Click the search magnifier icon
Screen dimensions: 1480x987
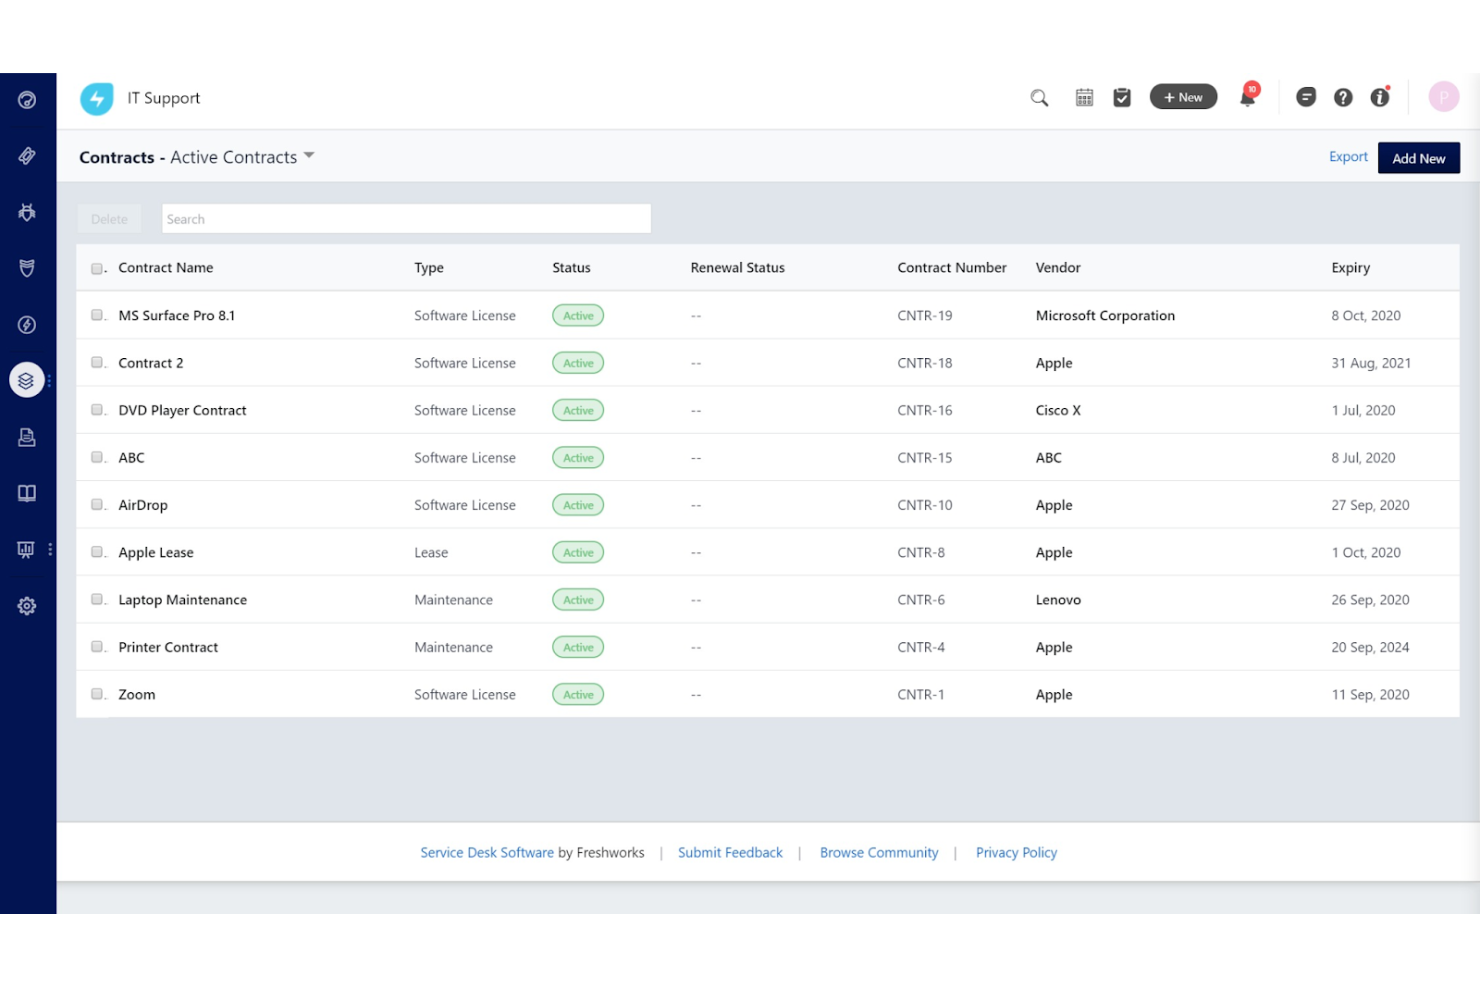tap(1039, 98)
